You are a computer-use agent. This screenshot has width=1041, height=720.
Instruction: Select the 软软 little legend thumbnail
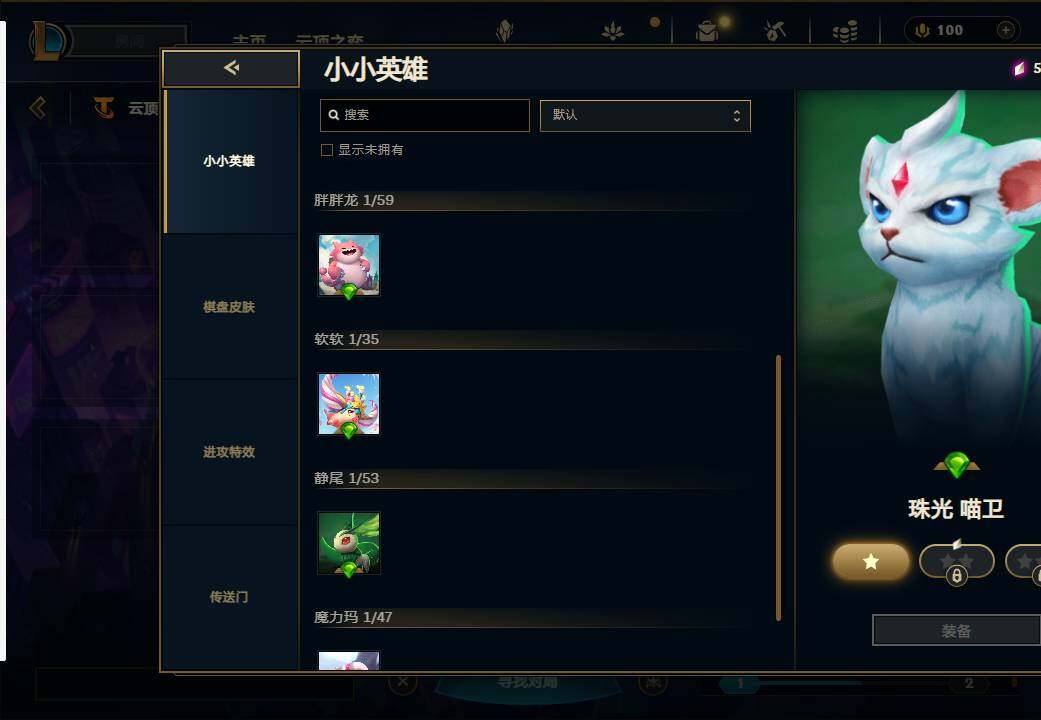click(349, 404)
